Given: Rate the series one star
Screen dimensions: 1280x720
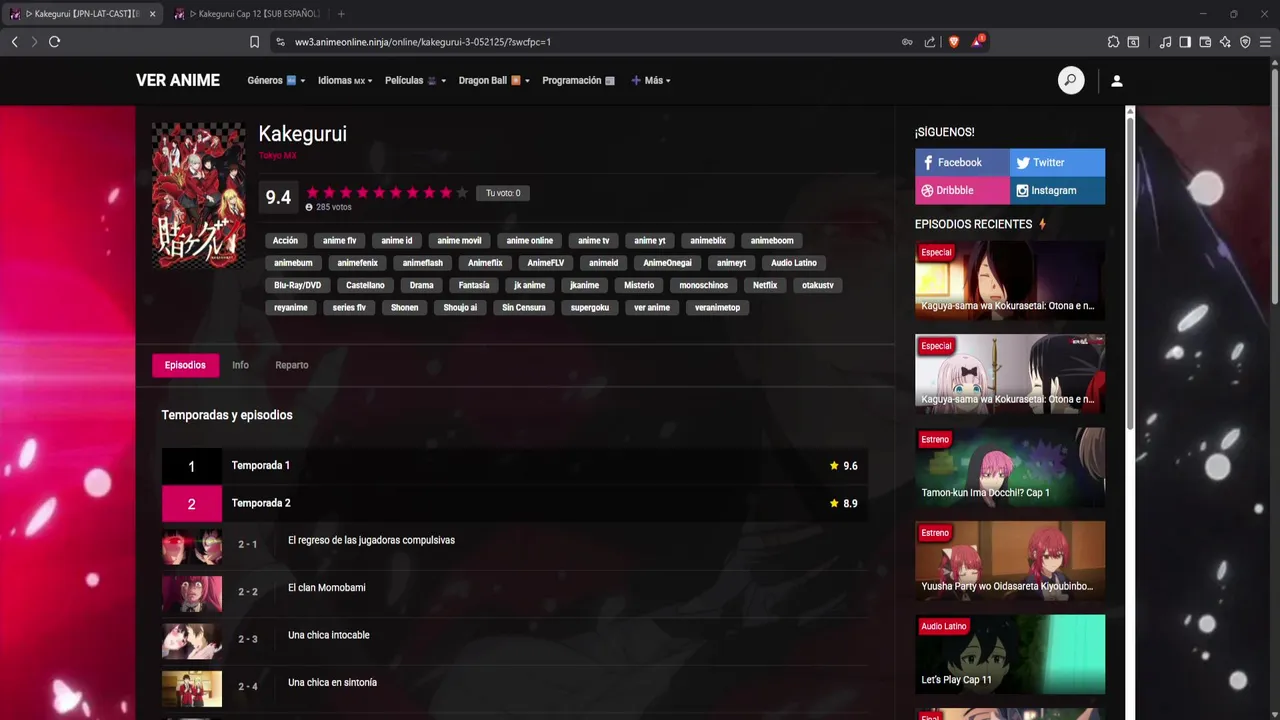Looking at the screenshot, I should click(313, 193).
